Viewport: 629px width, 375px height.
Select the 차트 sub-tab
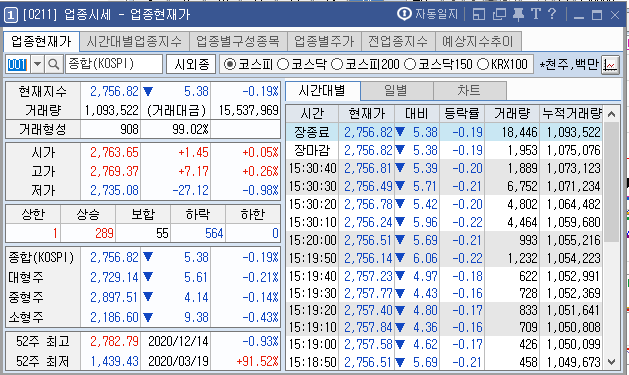click(x=469, y=91)
